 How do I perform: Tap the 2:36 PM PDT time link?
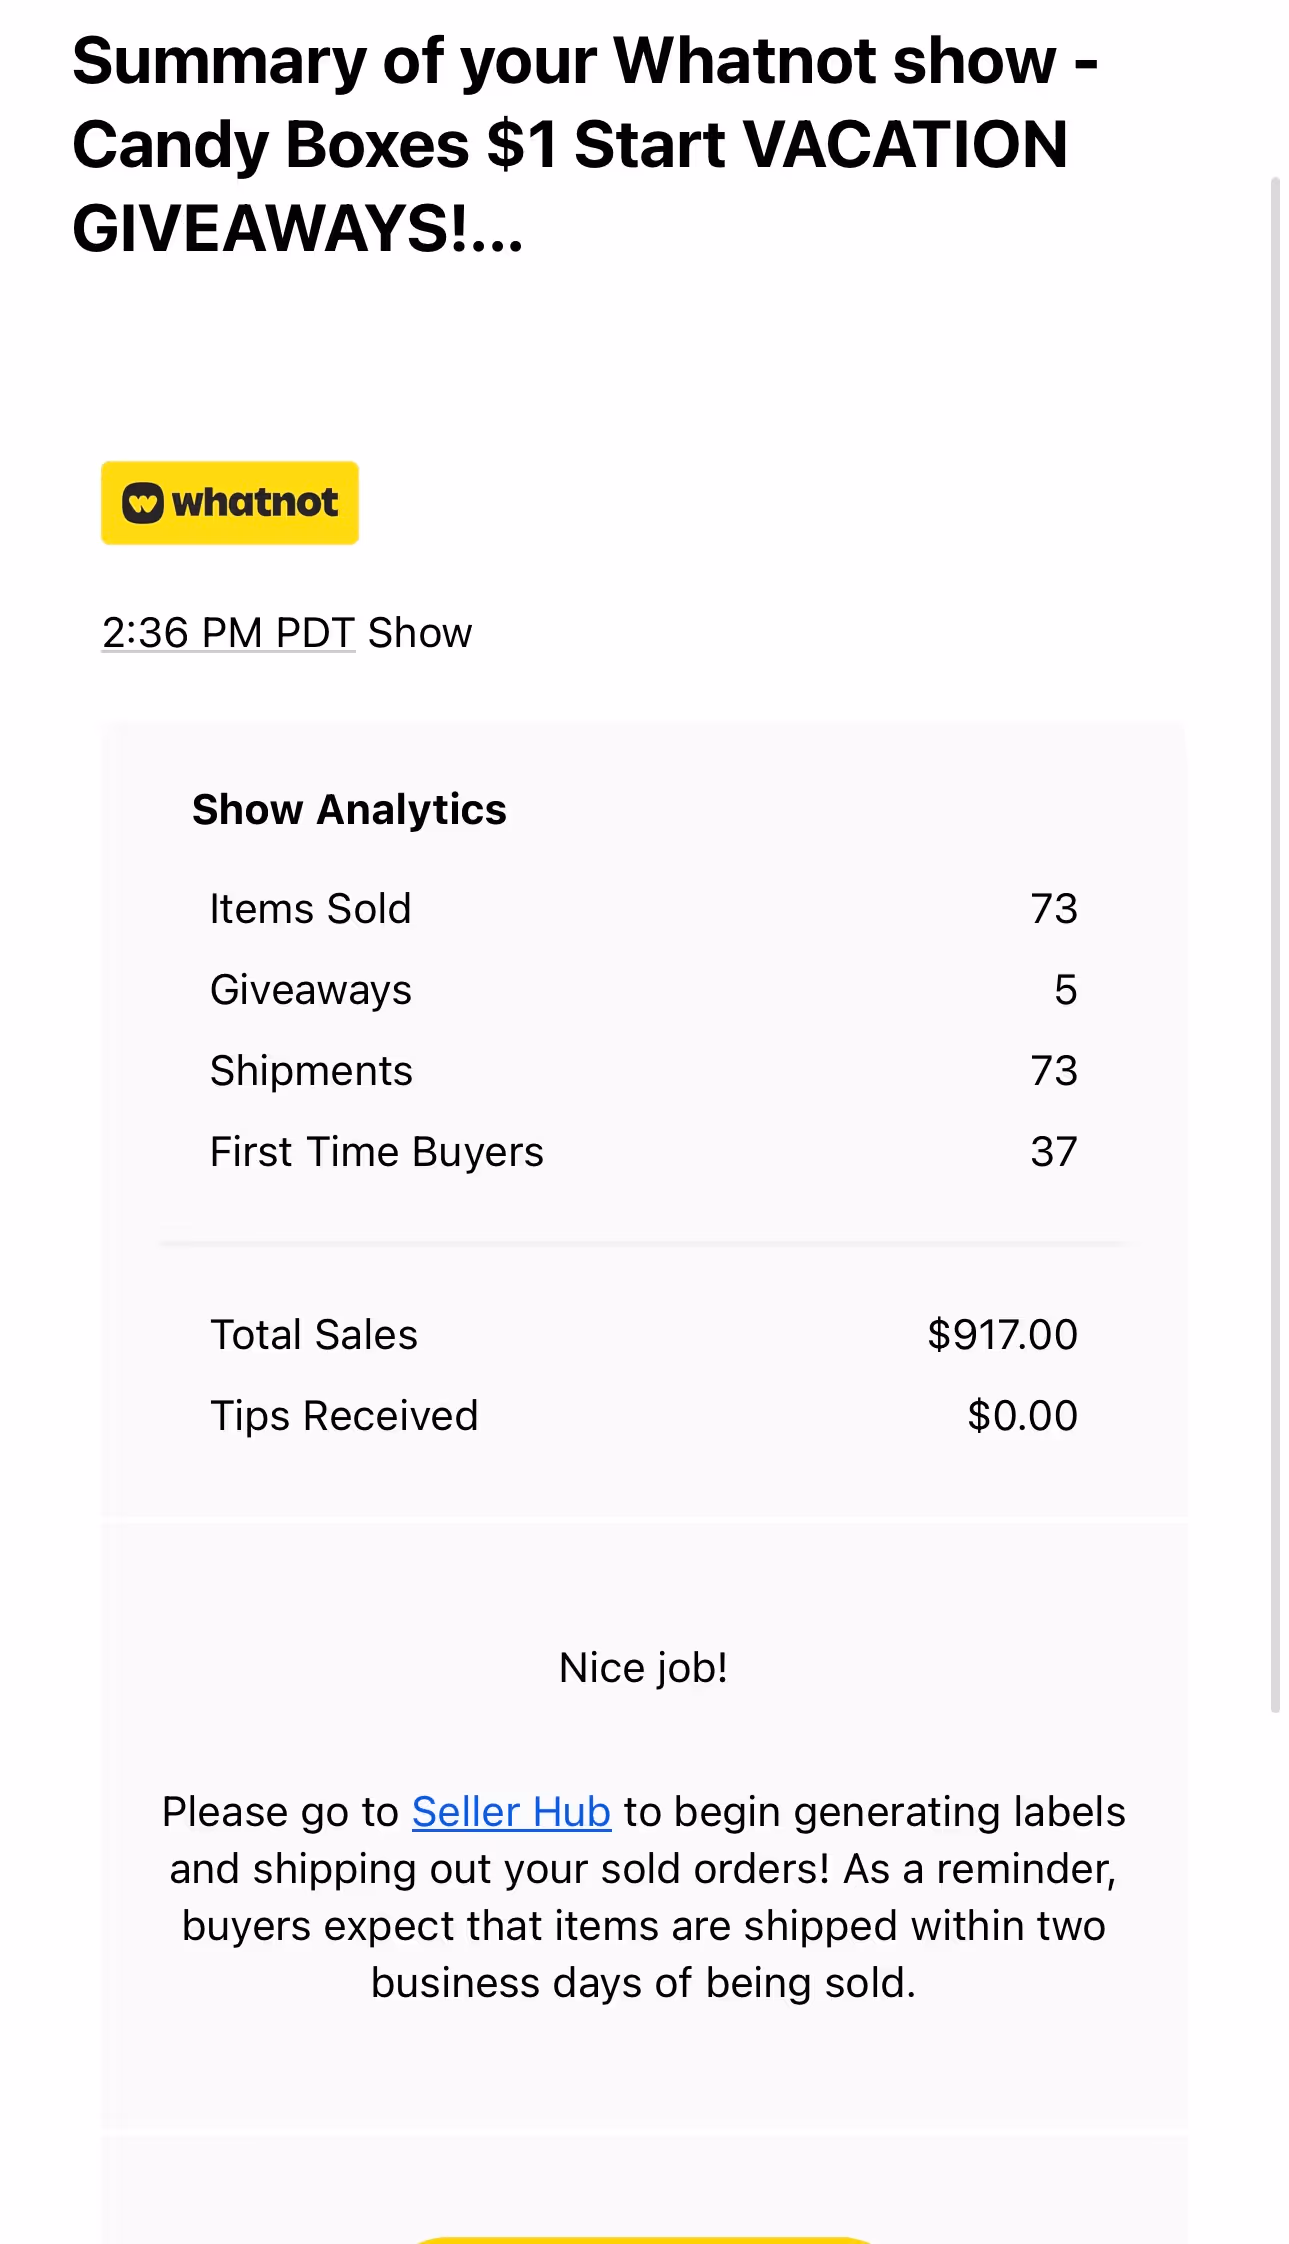[229, 633]
